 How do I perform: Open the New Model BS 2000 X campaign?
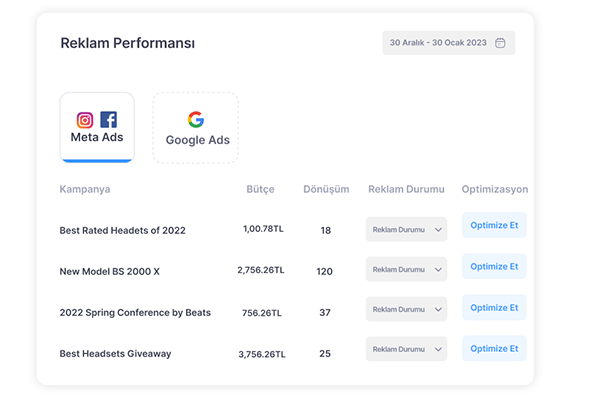[x=109, y=271]
